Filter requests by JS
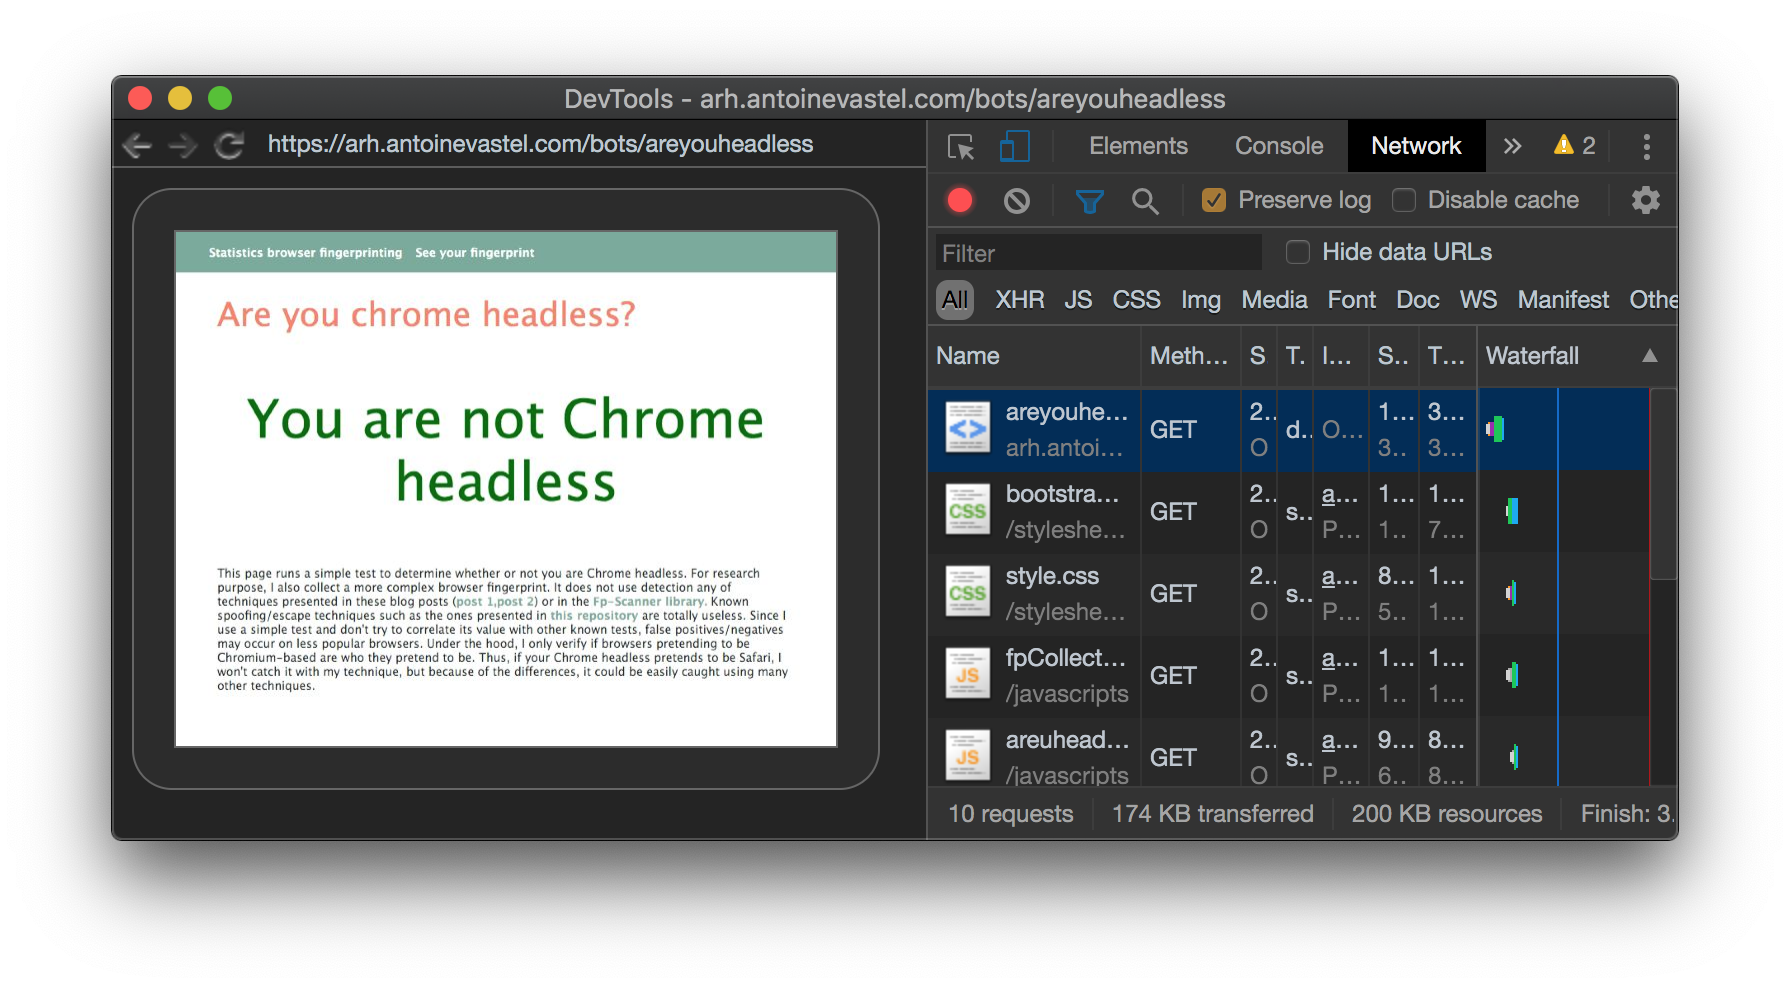 tap(1078, 300)
